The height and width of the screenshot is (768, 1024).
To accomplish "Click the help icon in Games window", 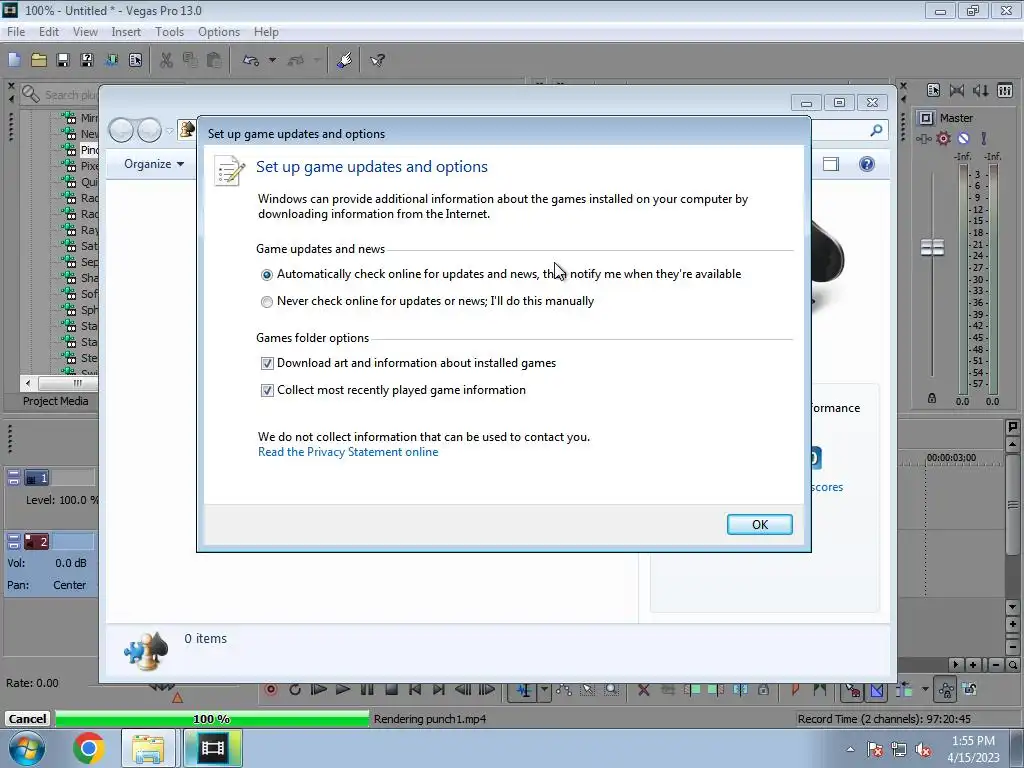I will [x=867, y=164].
